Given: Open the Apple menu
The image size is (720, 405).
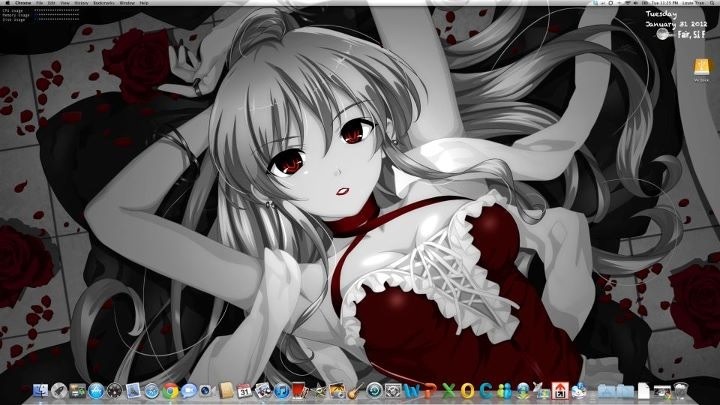Looking at the screenshot, I should (x=7, y=3).
